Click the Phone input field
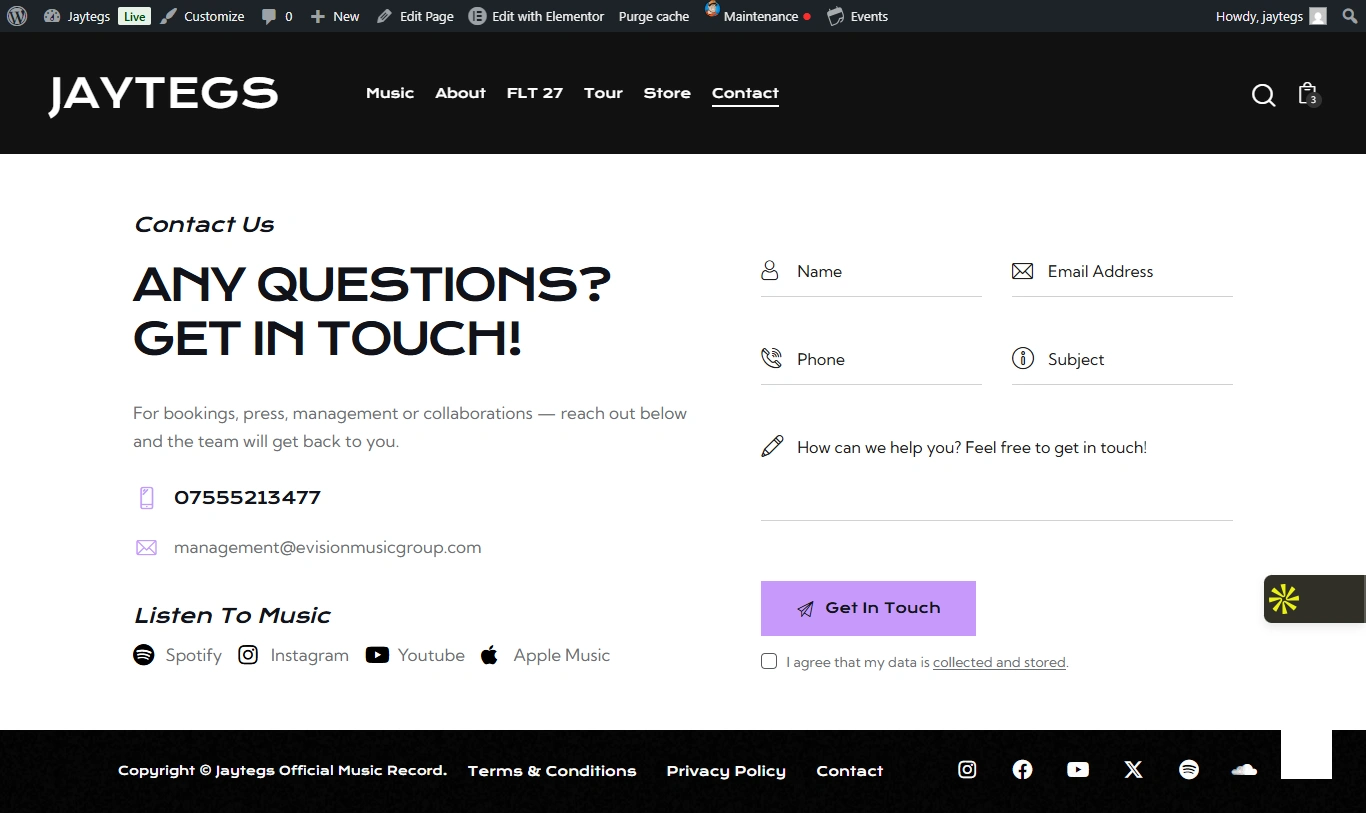 pos(871,360)
